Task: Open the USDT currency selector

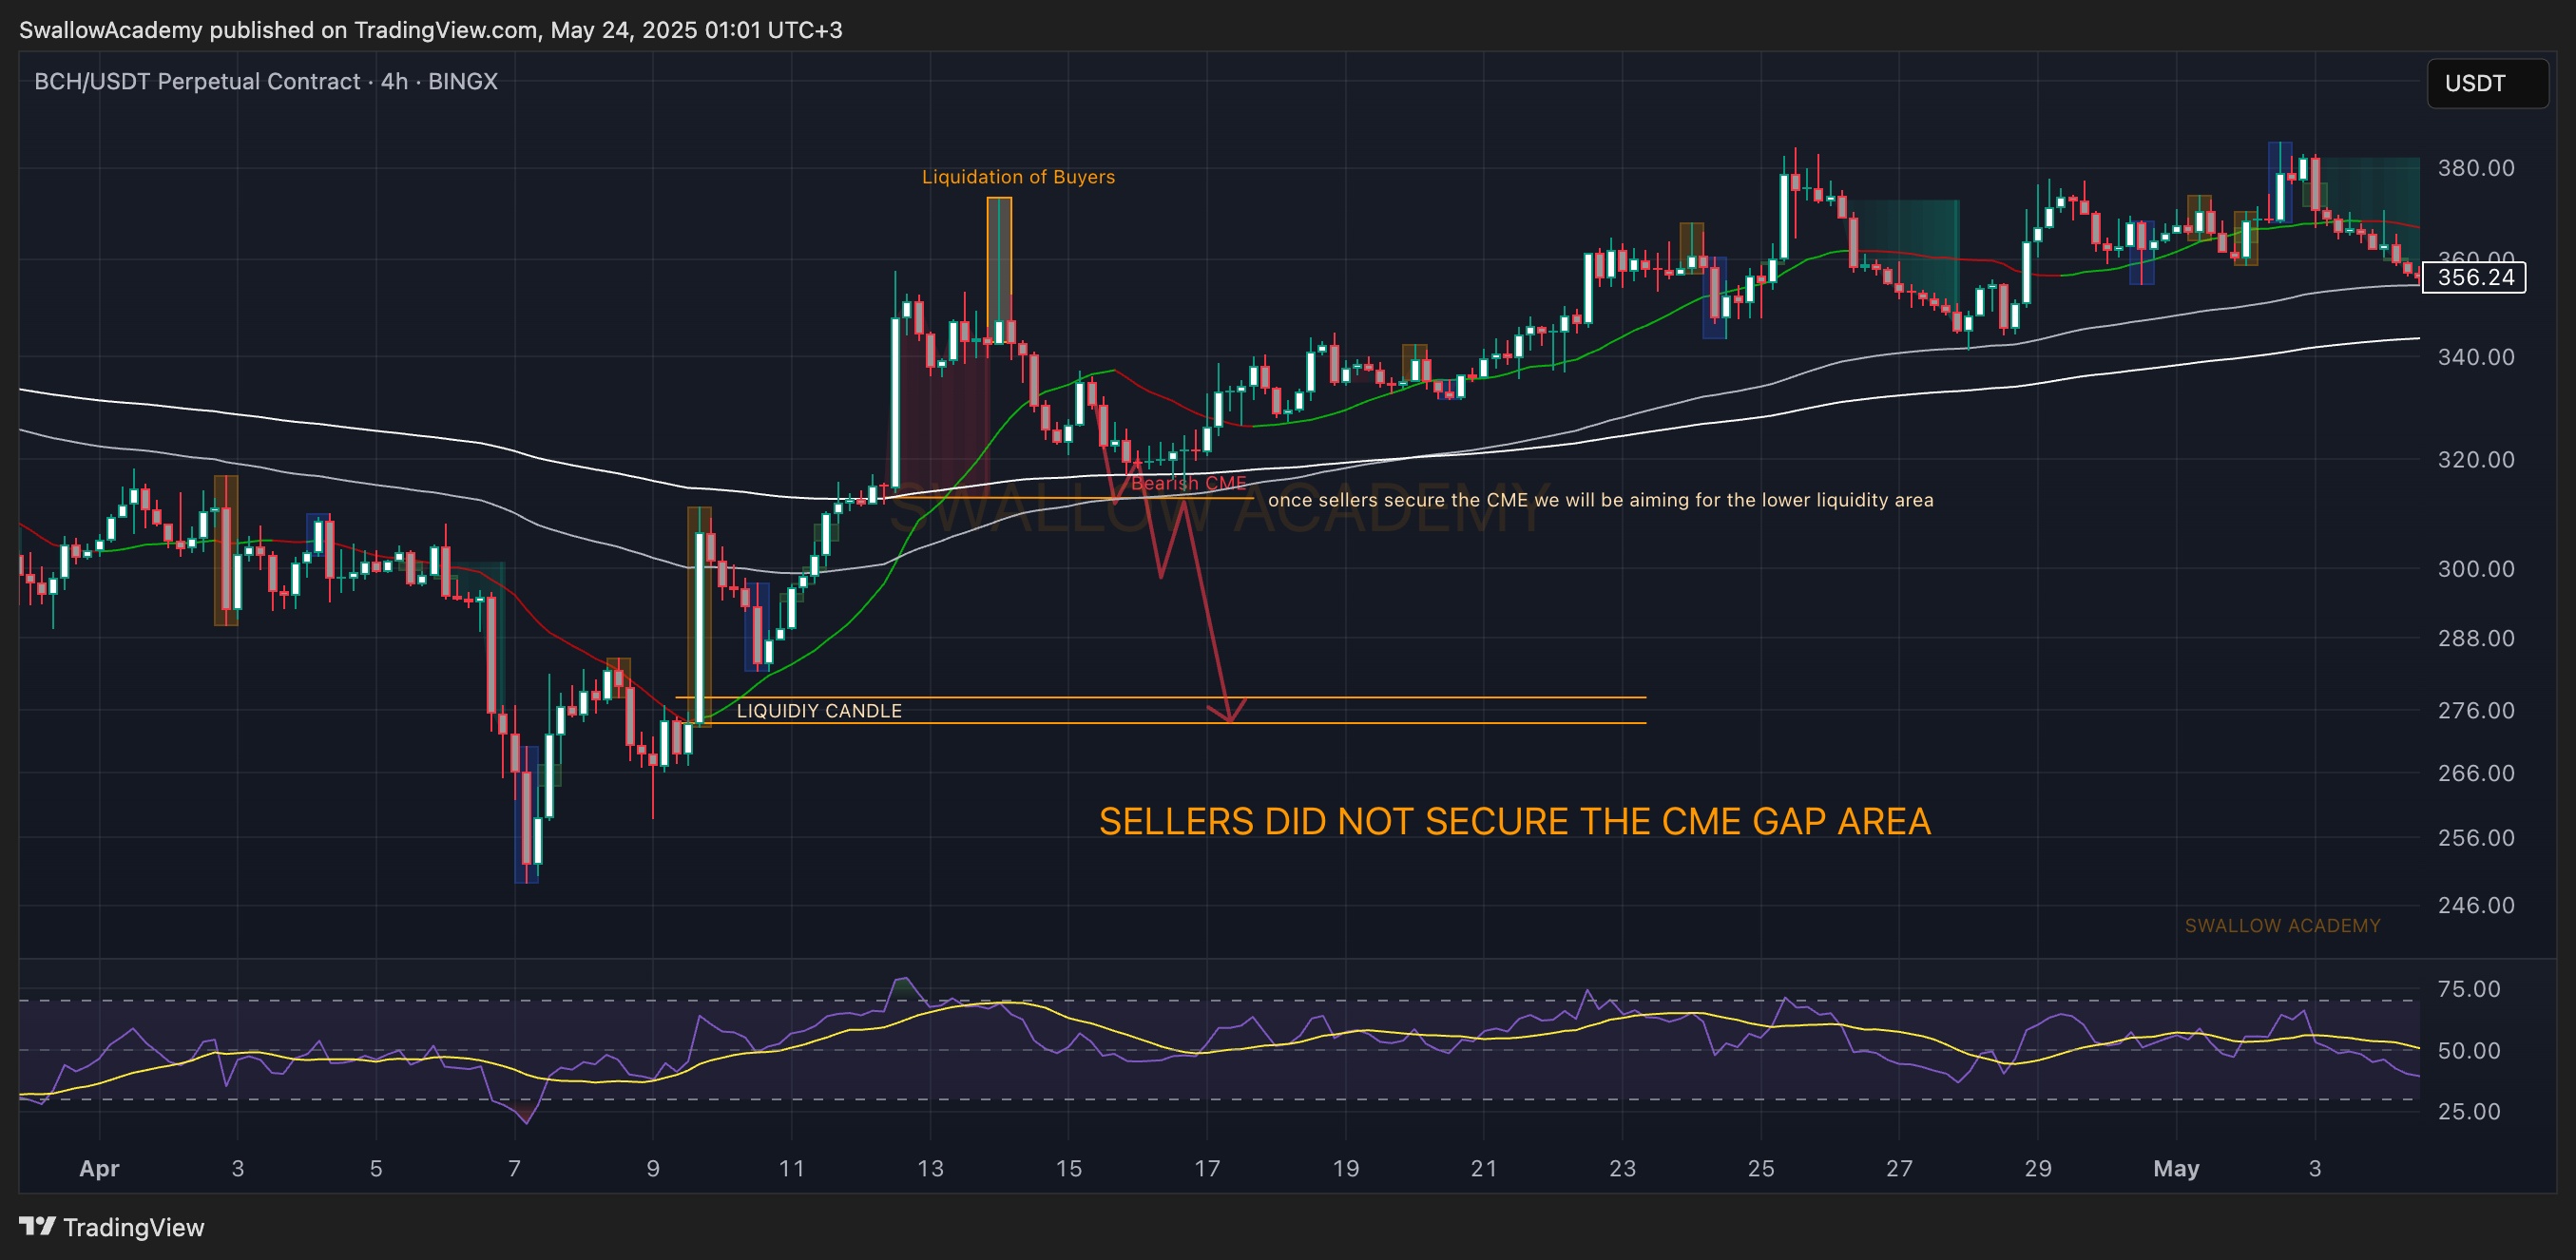Action: tap(2487, 83)
